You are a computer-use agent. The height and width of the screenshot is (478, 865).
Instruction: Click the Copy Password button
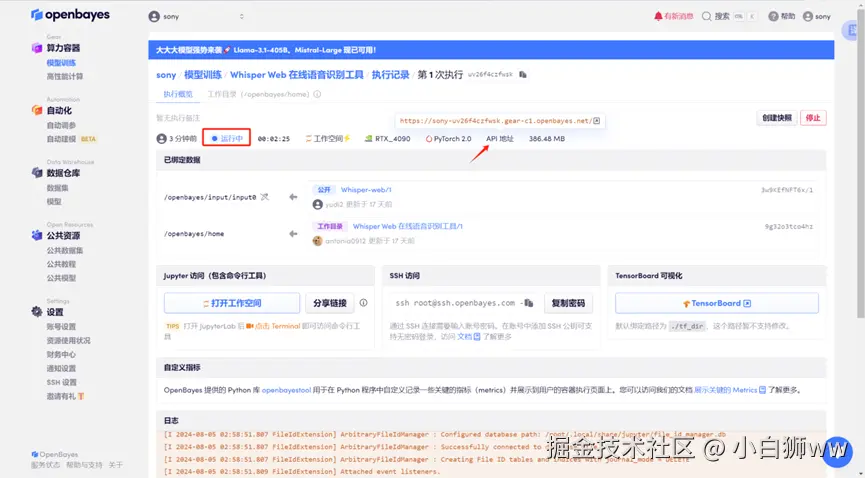pyautogui.click(x=568, y=303)
